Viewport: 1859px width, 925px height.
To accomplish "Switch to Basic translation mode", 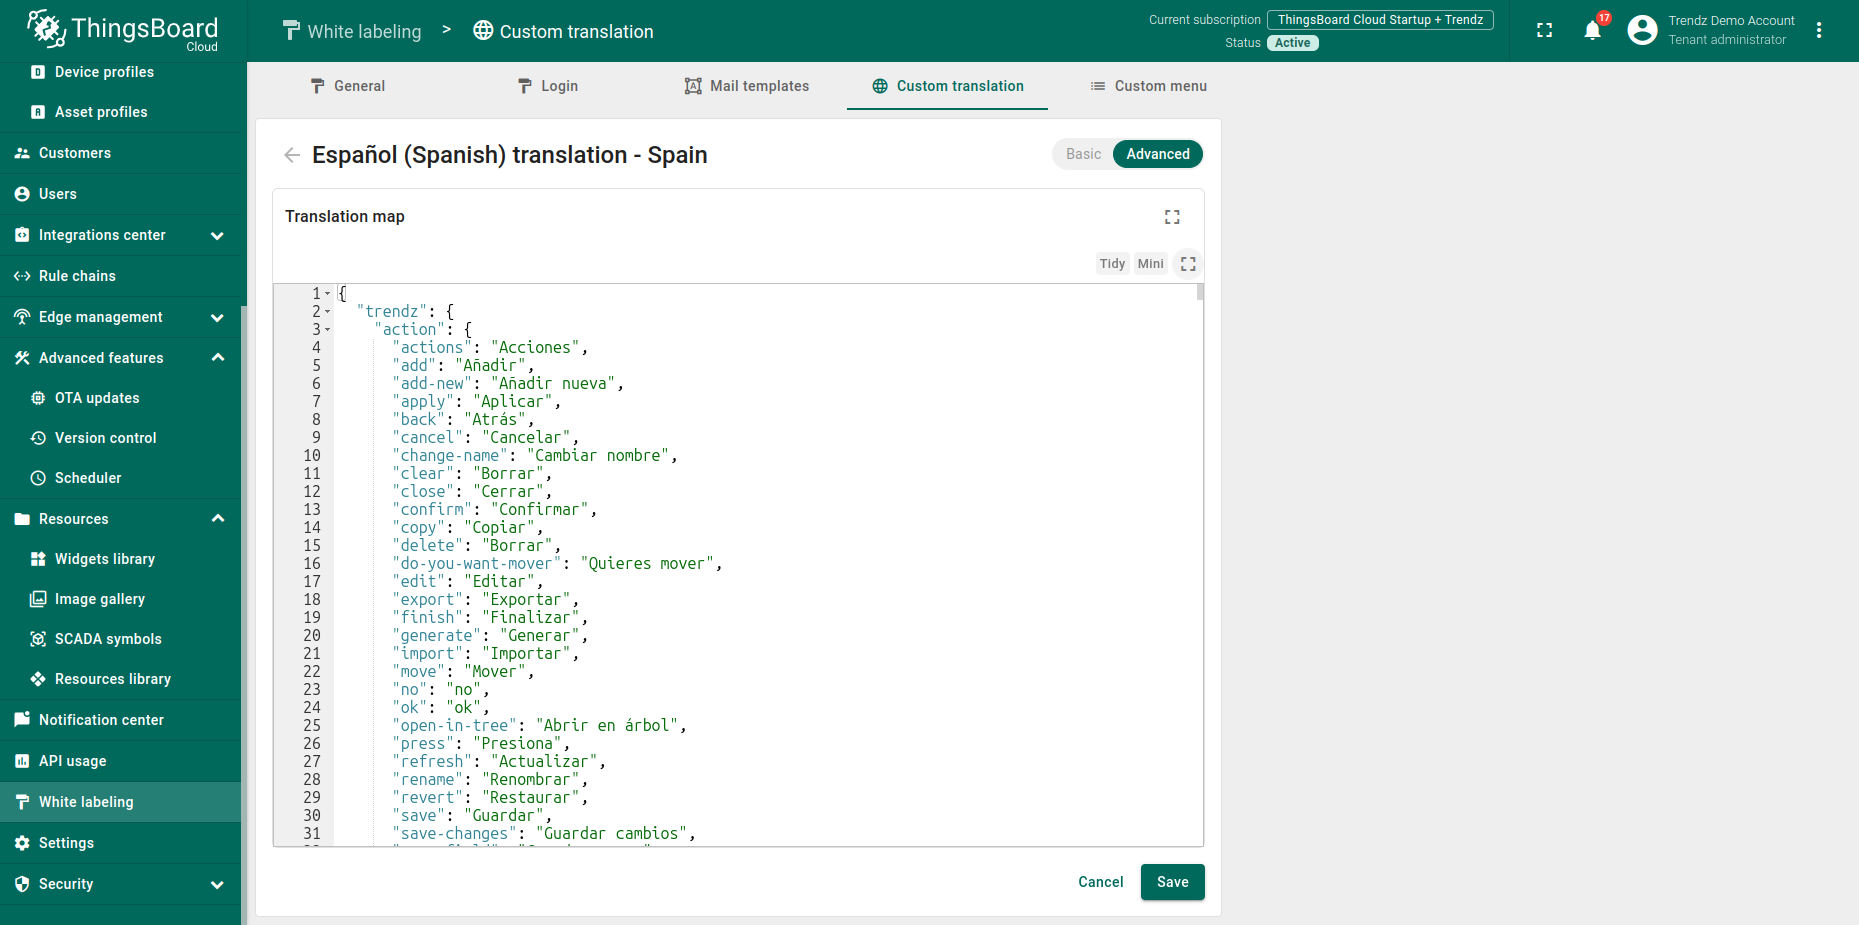I will point(1083,154).
